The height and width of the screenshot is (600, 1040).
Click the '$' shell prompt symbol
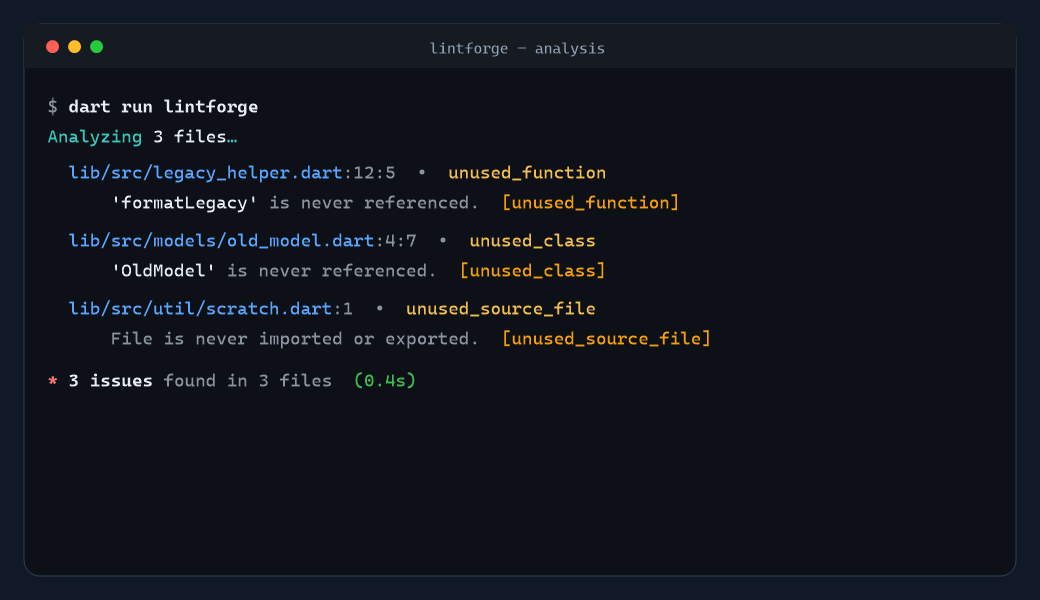[x=52, y=107]
